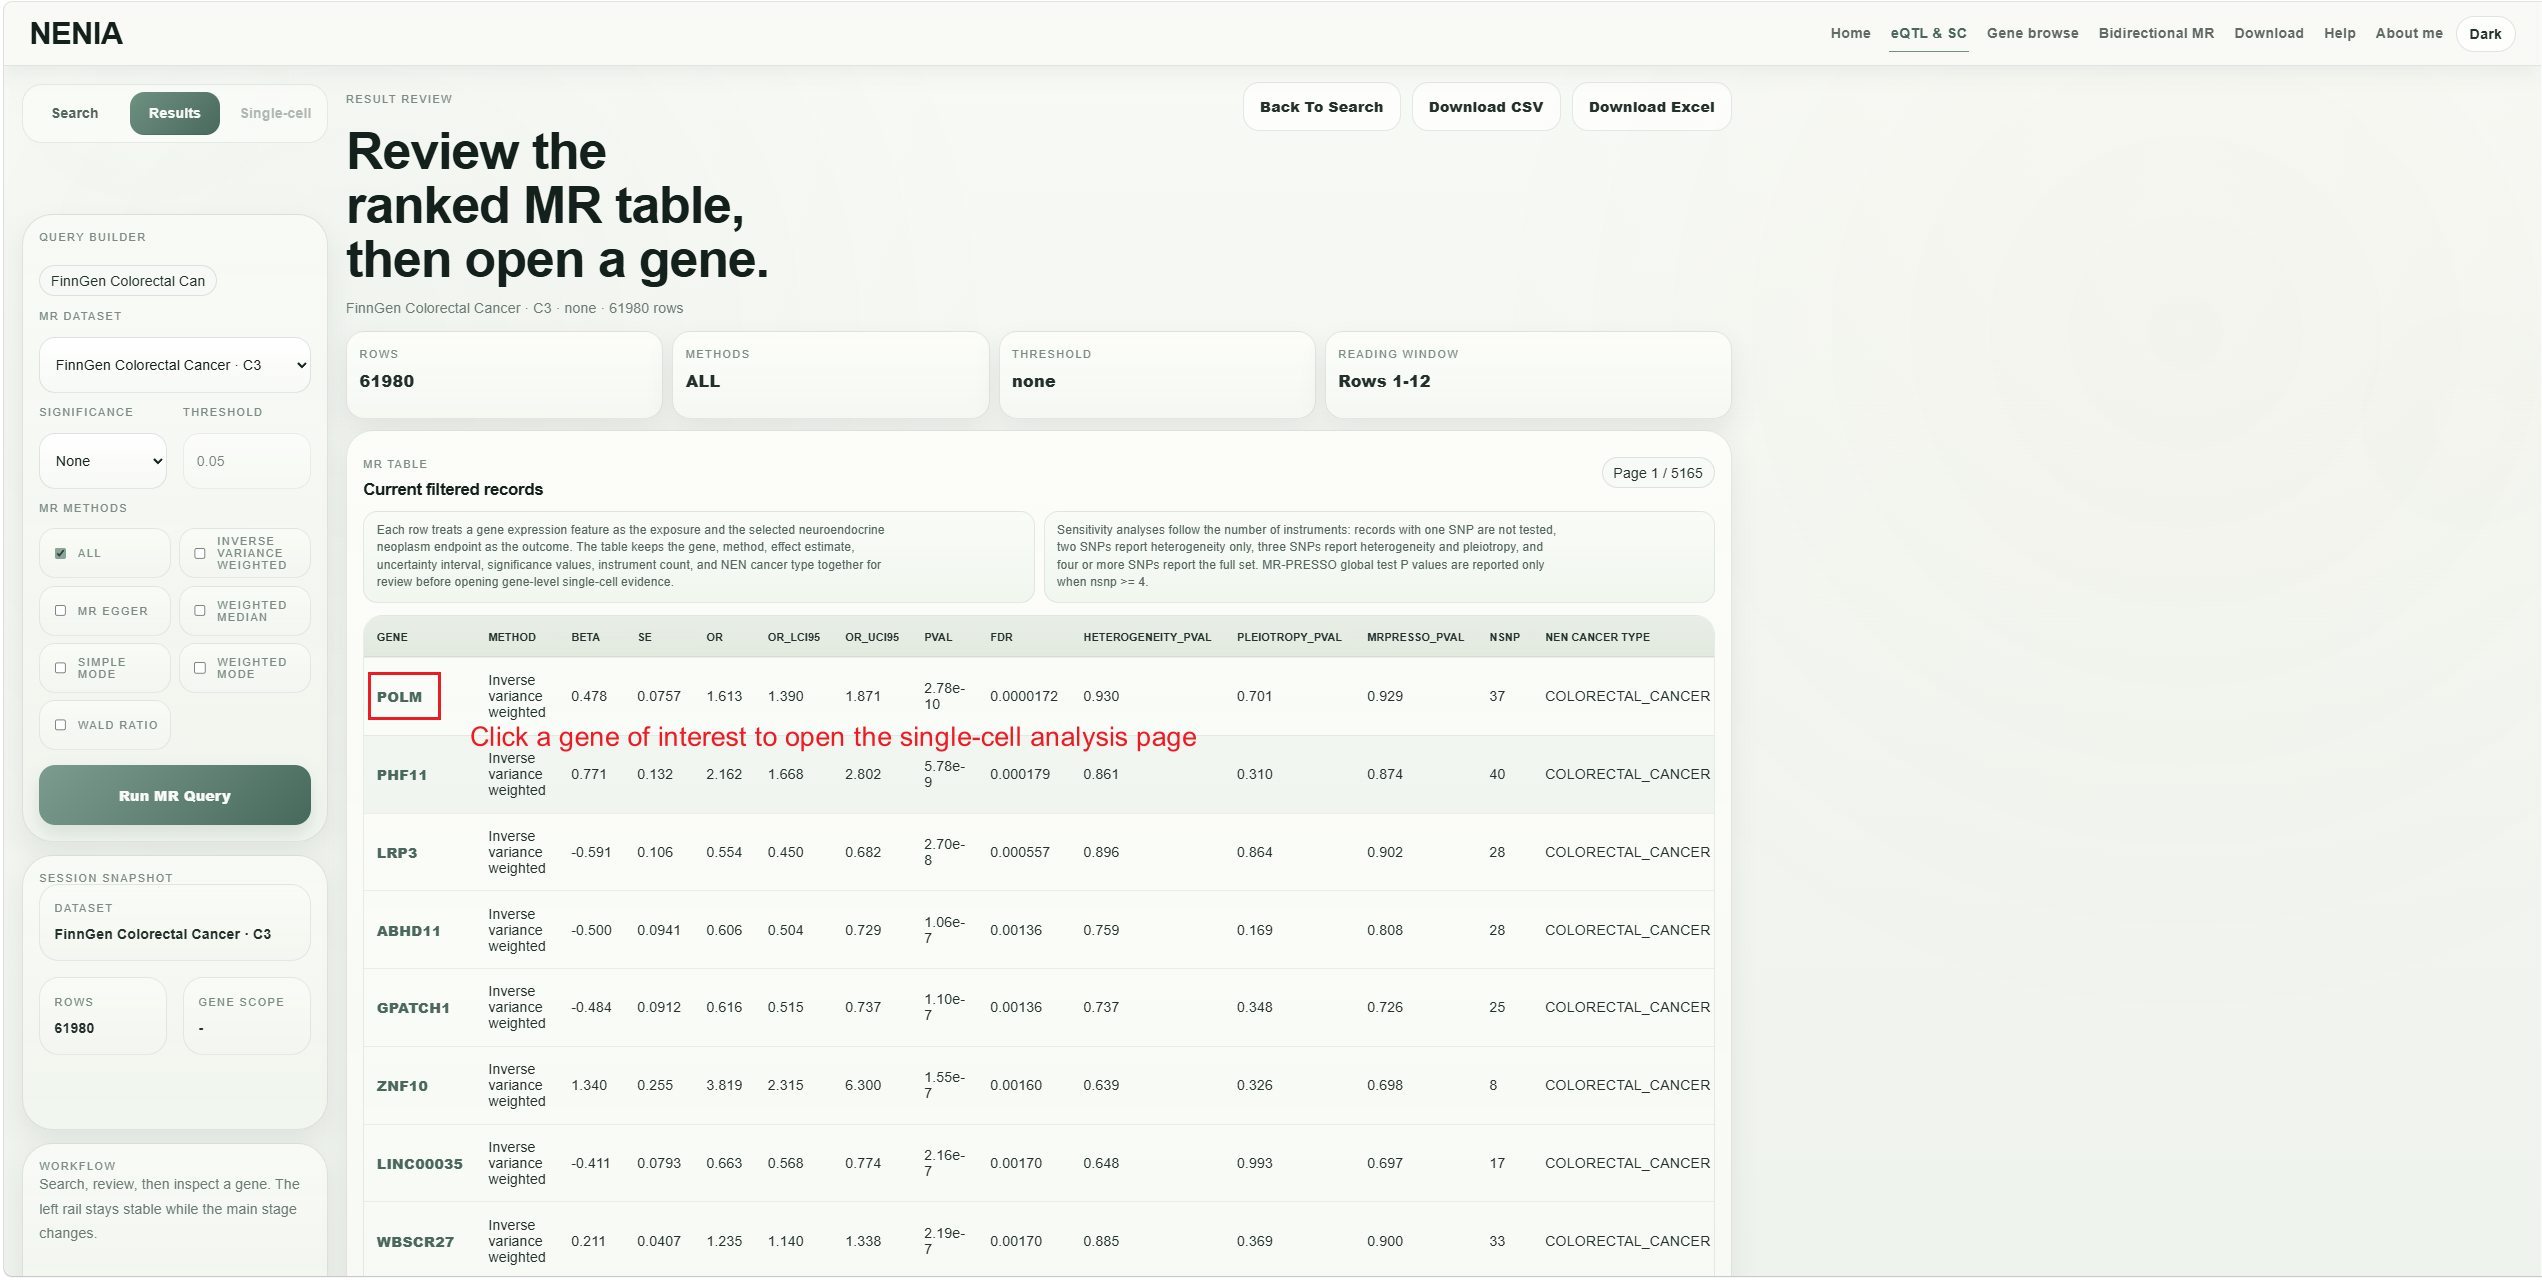This screenshot has height=1280, width=2542.
Task: Click the MRPRESSO_PVAL column header
Action: [1415, 637]
